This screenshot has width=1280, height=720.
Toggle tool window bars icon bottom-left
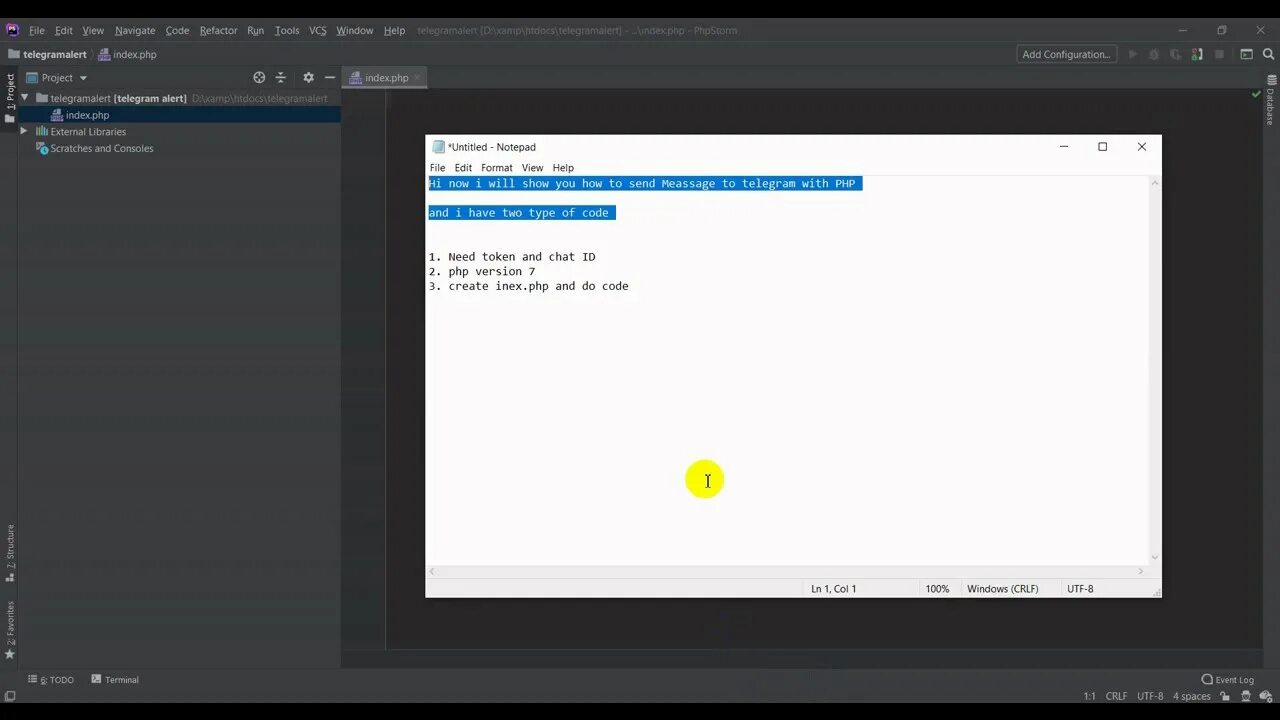10,696
